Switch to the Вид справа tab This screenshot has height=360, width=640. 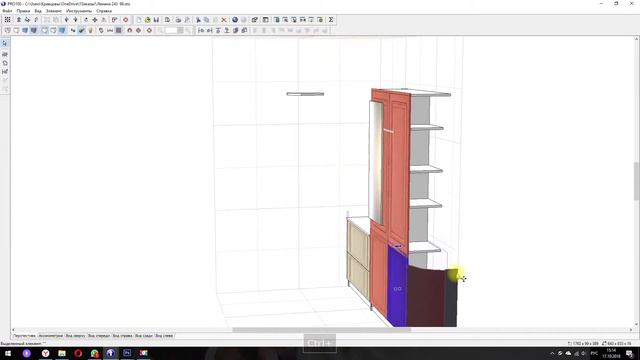point(122,336)
